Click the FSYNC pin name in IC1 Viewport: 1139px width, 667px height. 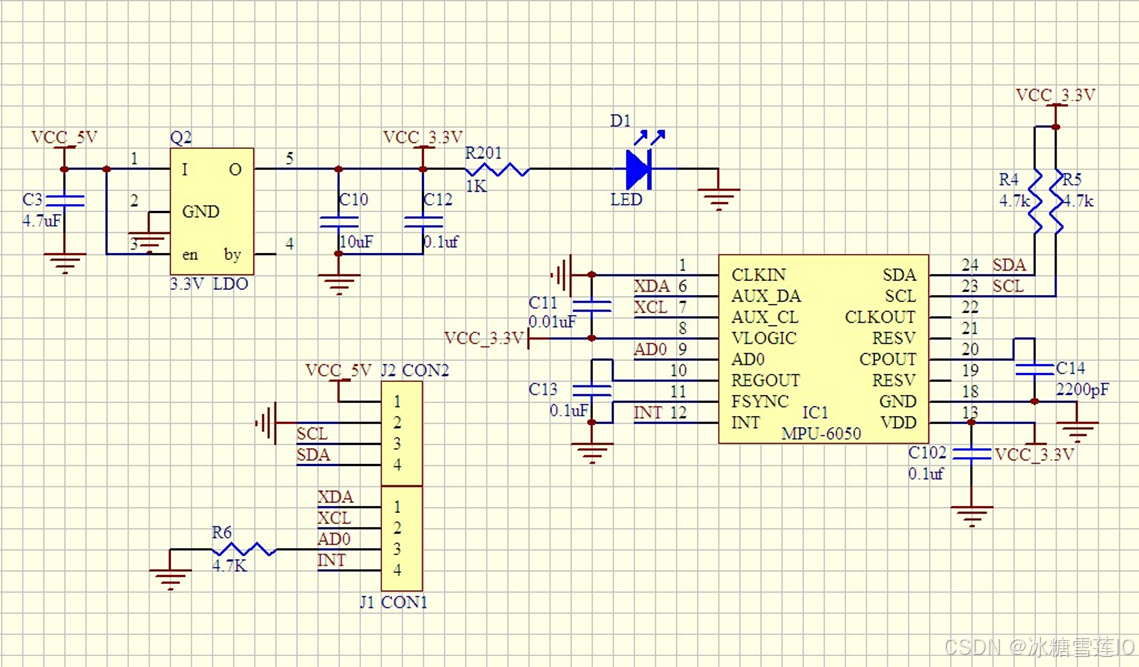pyautogui.click(x=760, y=401)
